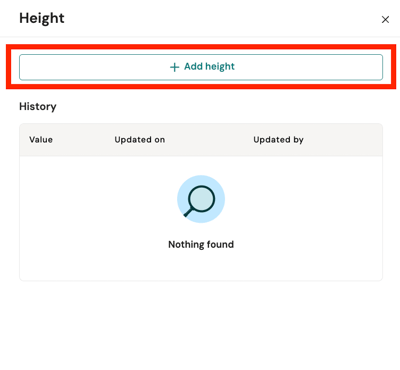This screenshot has height=370, width=400.
Task: Click the empty history table body
Action: point(201,218)
